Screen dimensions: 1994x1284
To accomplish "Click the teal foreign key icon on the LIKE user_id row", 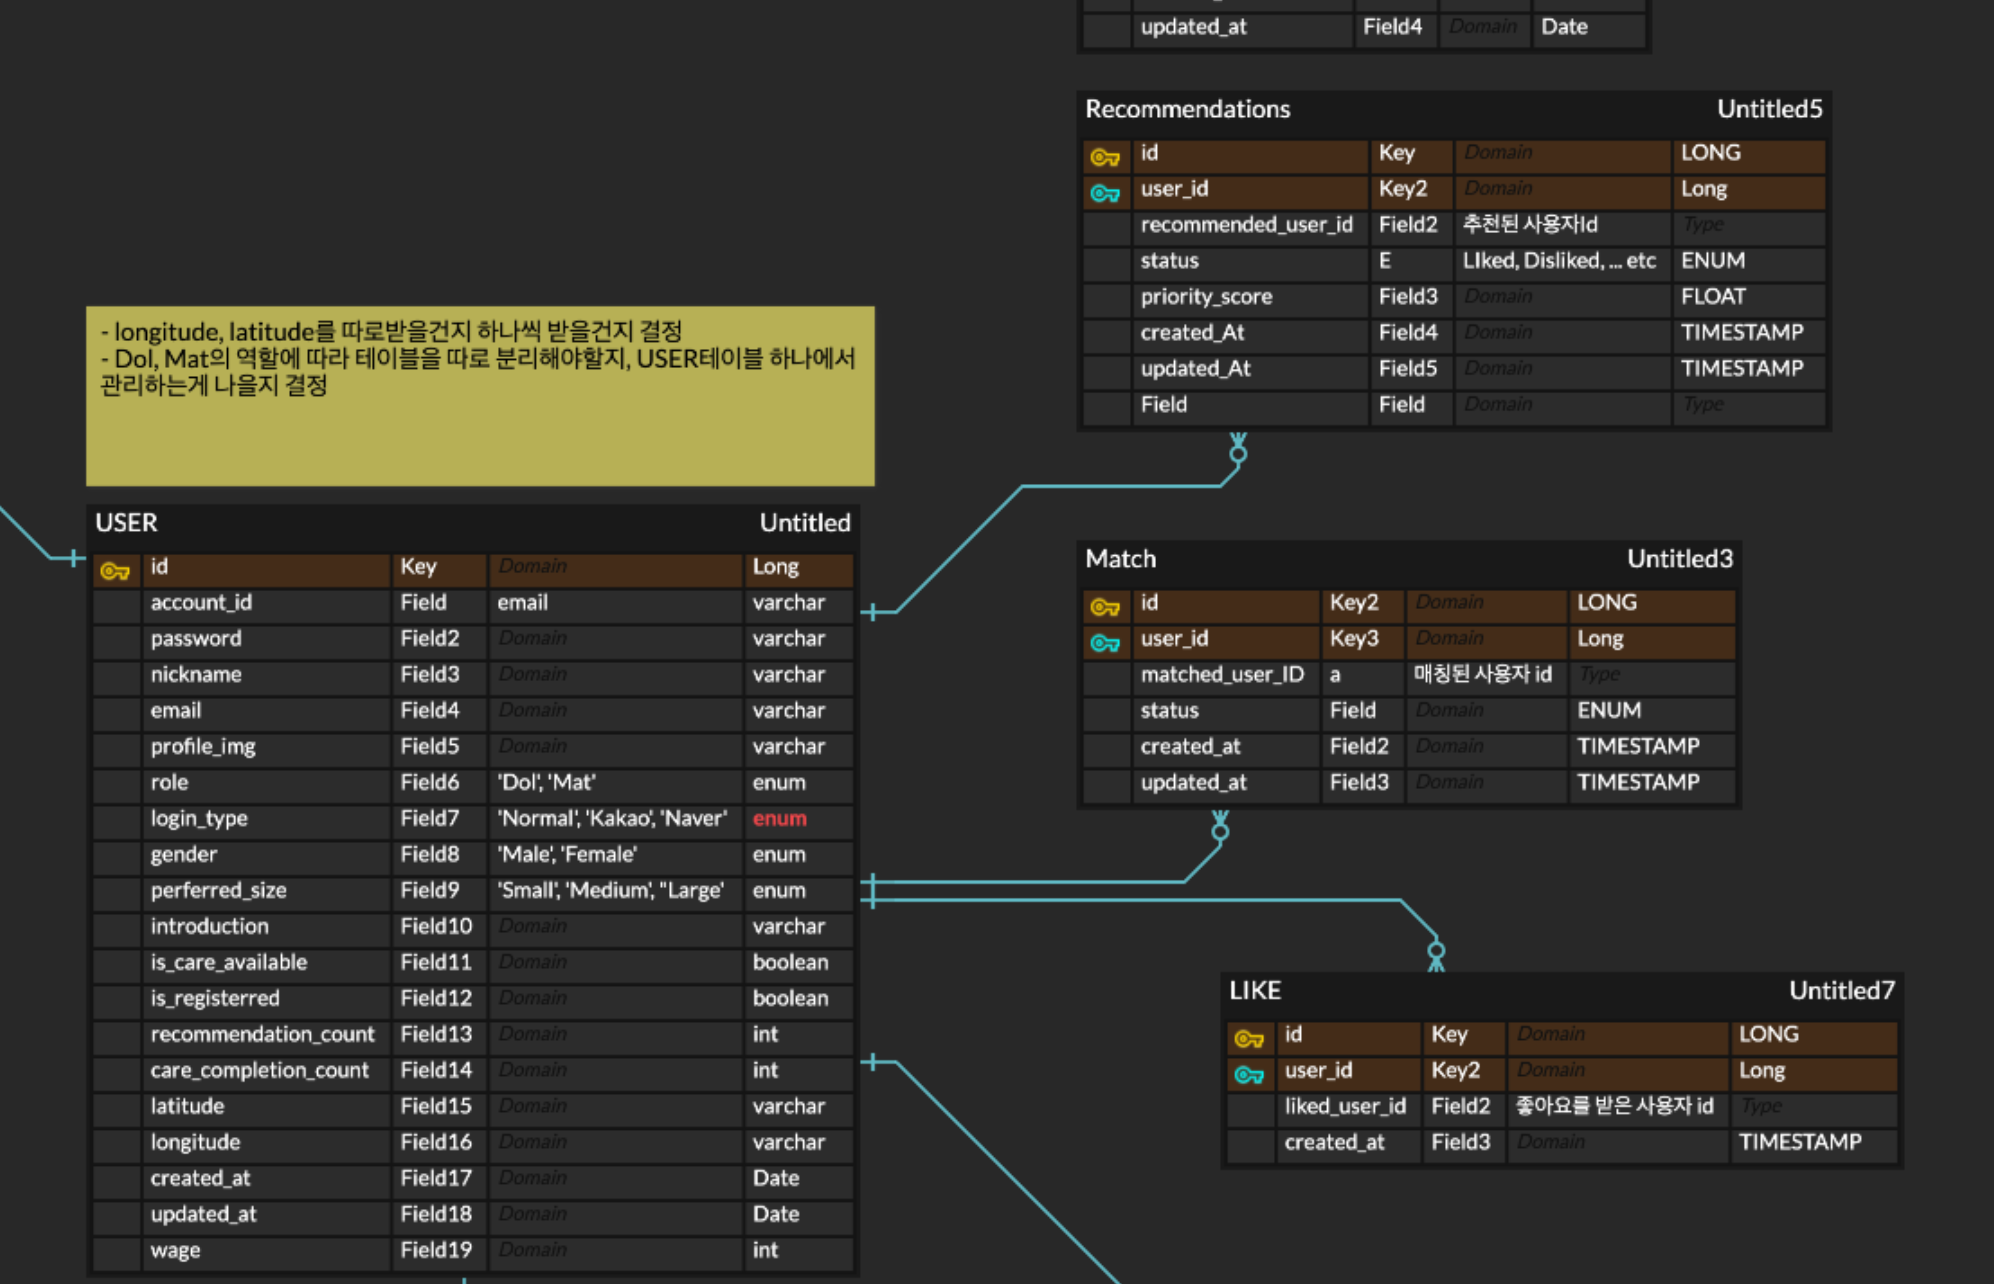I will coord(1248,1075).
